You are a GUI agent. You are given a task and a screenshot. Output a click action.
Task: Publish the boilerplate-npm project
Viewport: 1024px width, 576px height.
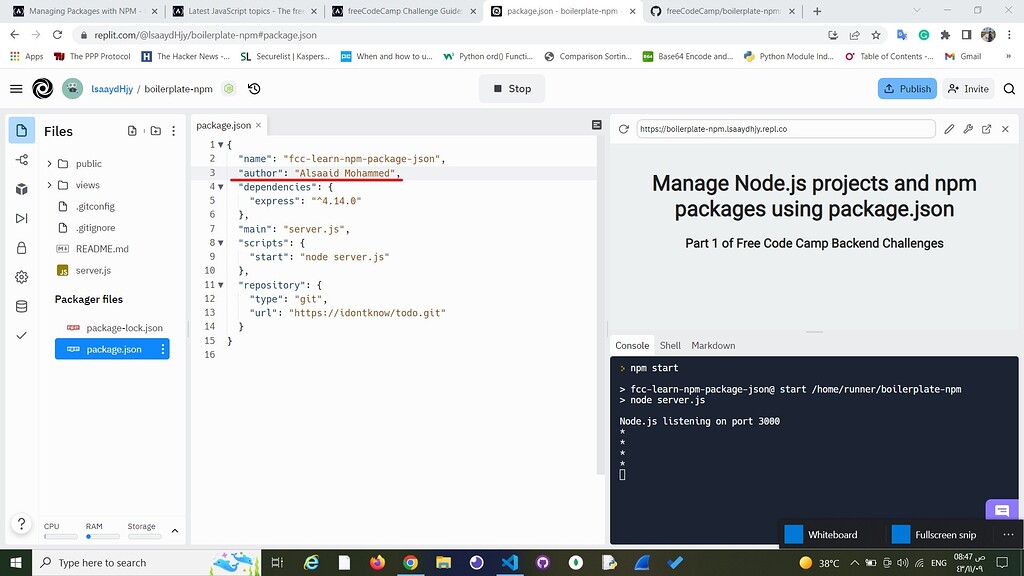point(907,88)
